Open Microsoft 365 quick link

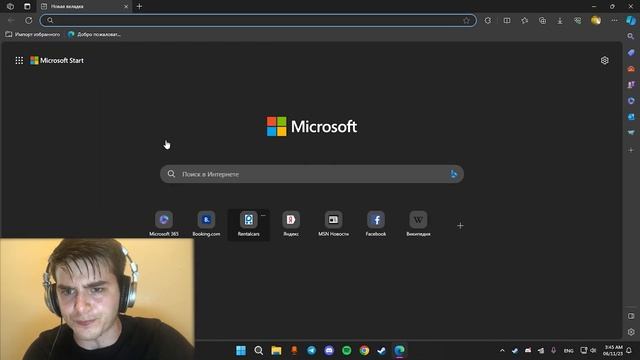pyautogui.click(x=164, y=224)
